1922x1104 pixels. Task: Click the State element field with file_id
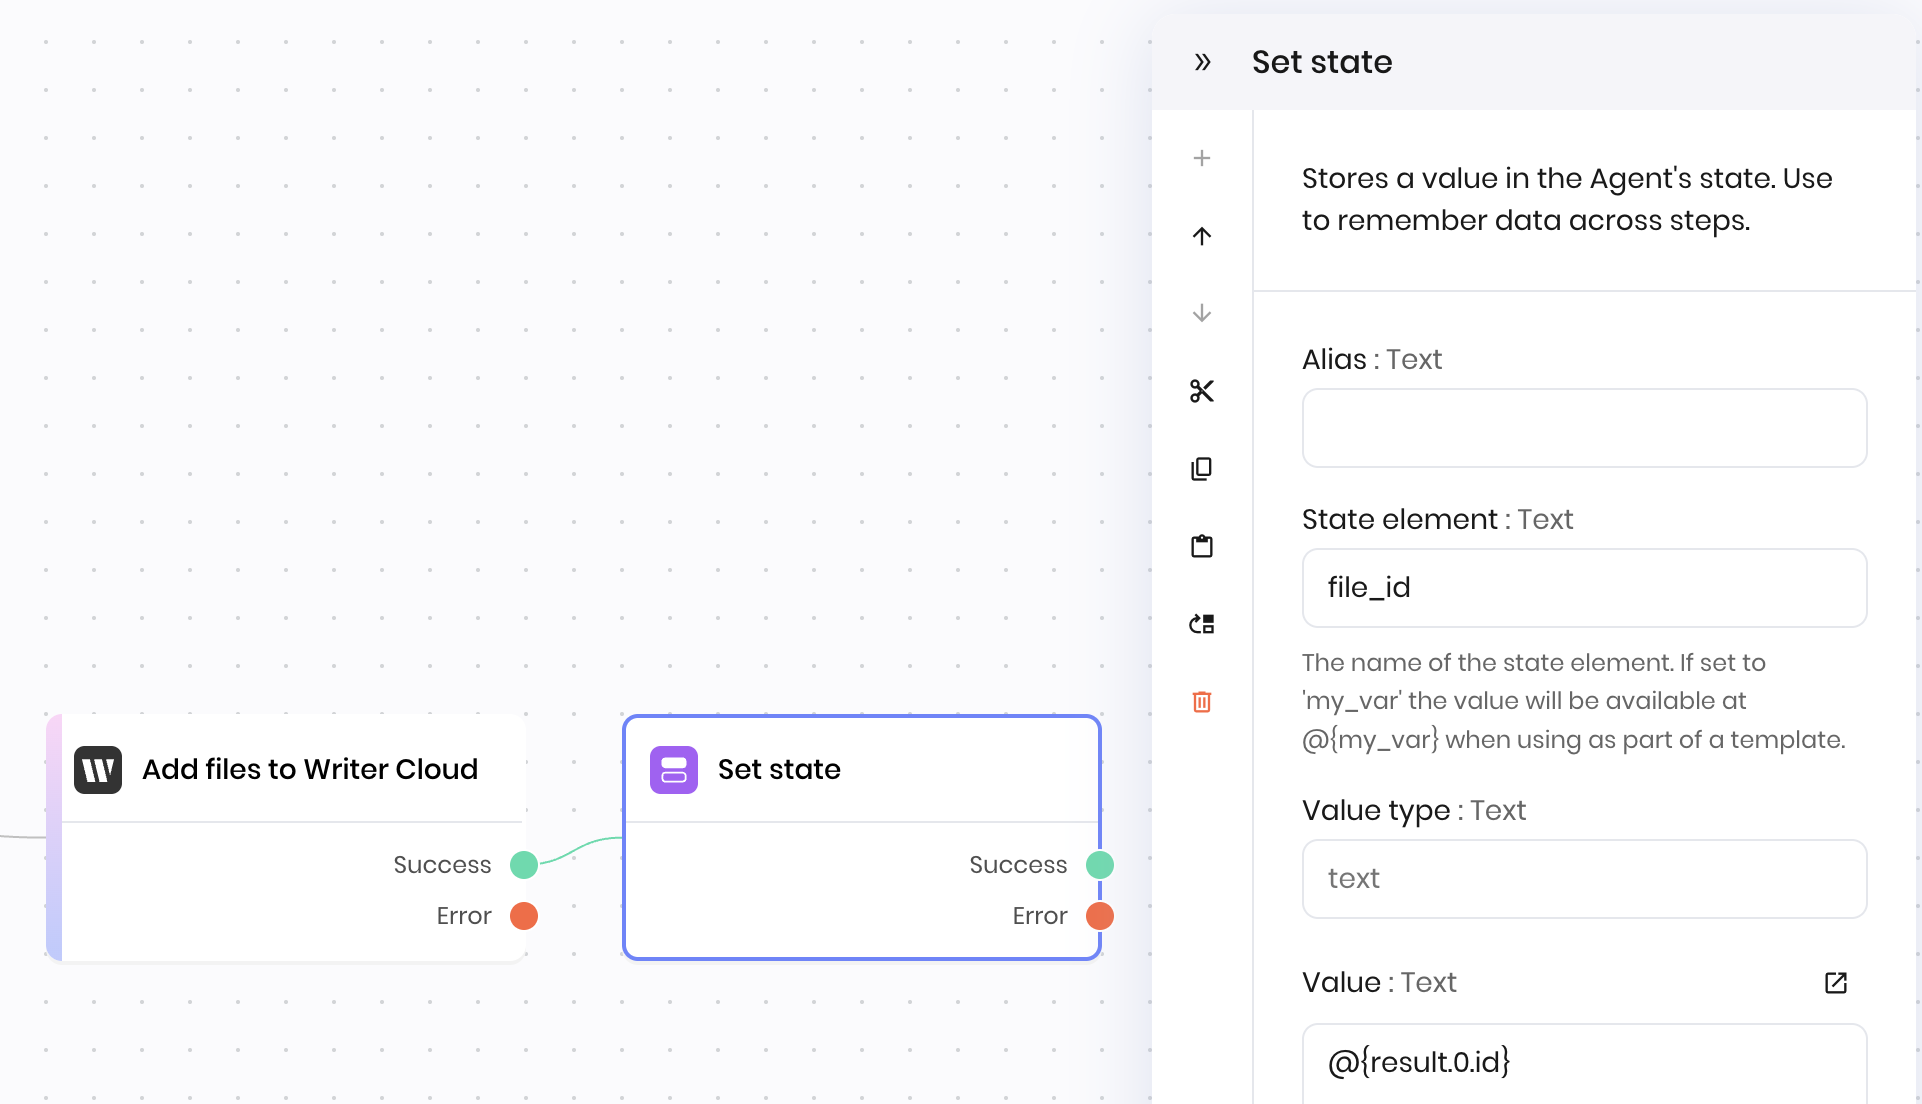click(1584, 588)
